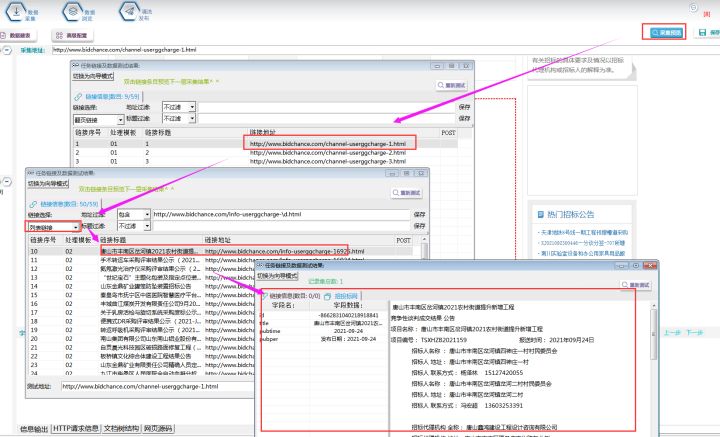The height and width of the screenshot is (437, 720).
Task: Close the front test result window
Action: point(650,266)
